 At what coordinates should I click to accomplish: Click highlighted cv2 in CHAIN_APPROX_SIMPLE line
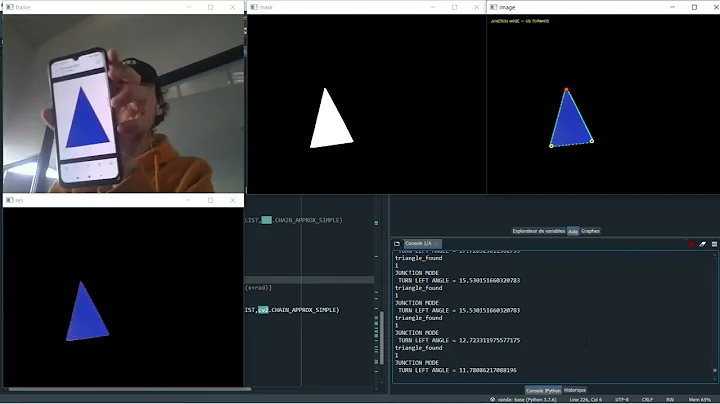pyautogui.click(x=263, y=310)
